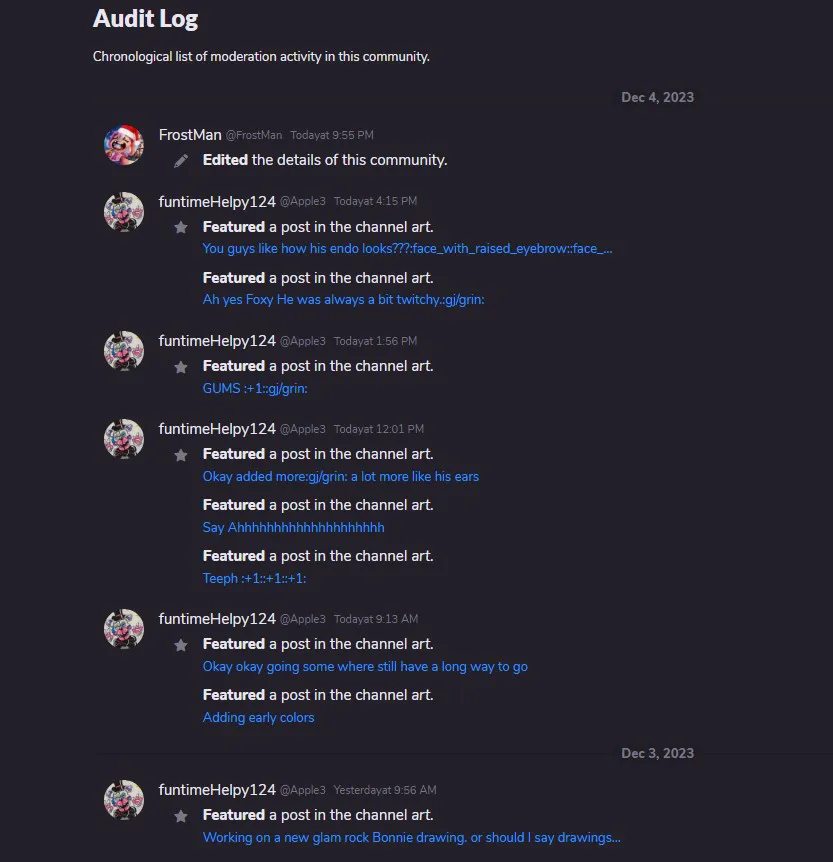Open the "Okay added more" post link
Screen dimensions: 833x862
click(x=340, y=476)
